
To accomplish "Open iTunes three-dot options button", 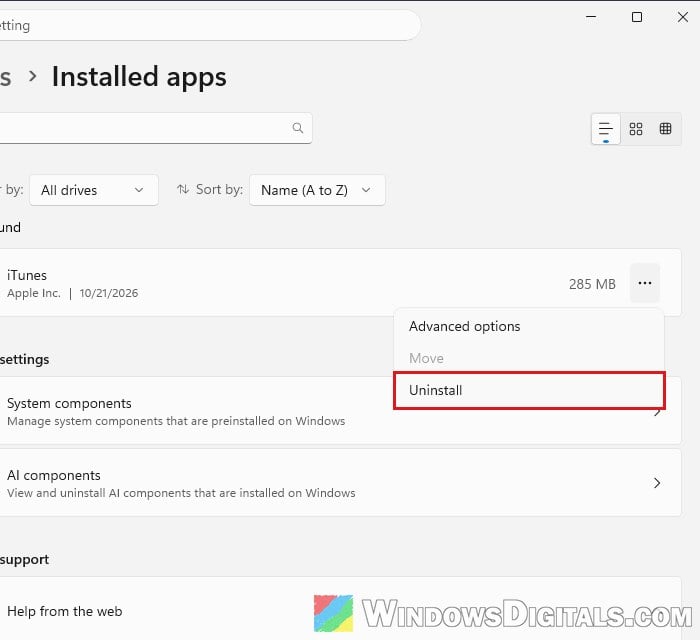I will (645, 283).
